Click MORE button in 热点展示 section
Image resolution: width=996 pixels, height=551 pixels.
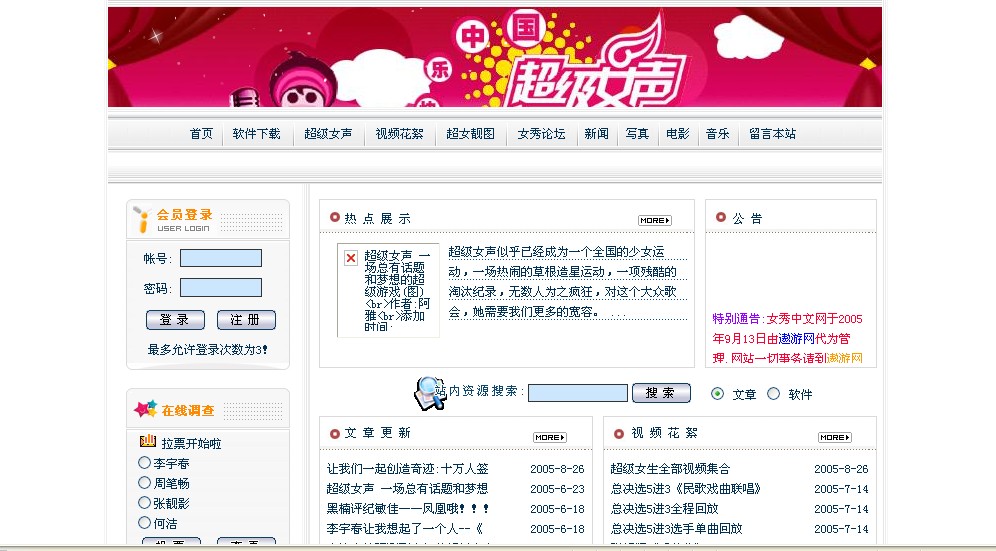point(655,221)
